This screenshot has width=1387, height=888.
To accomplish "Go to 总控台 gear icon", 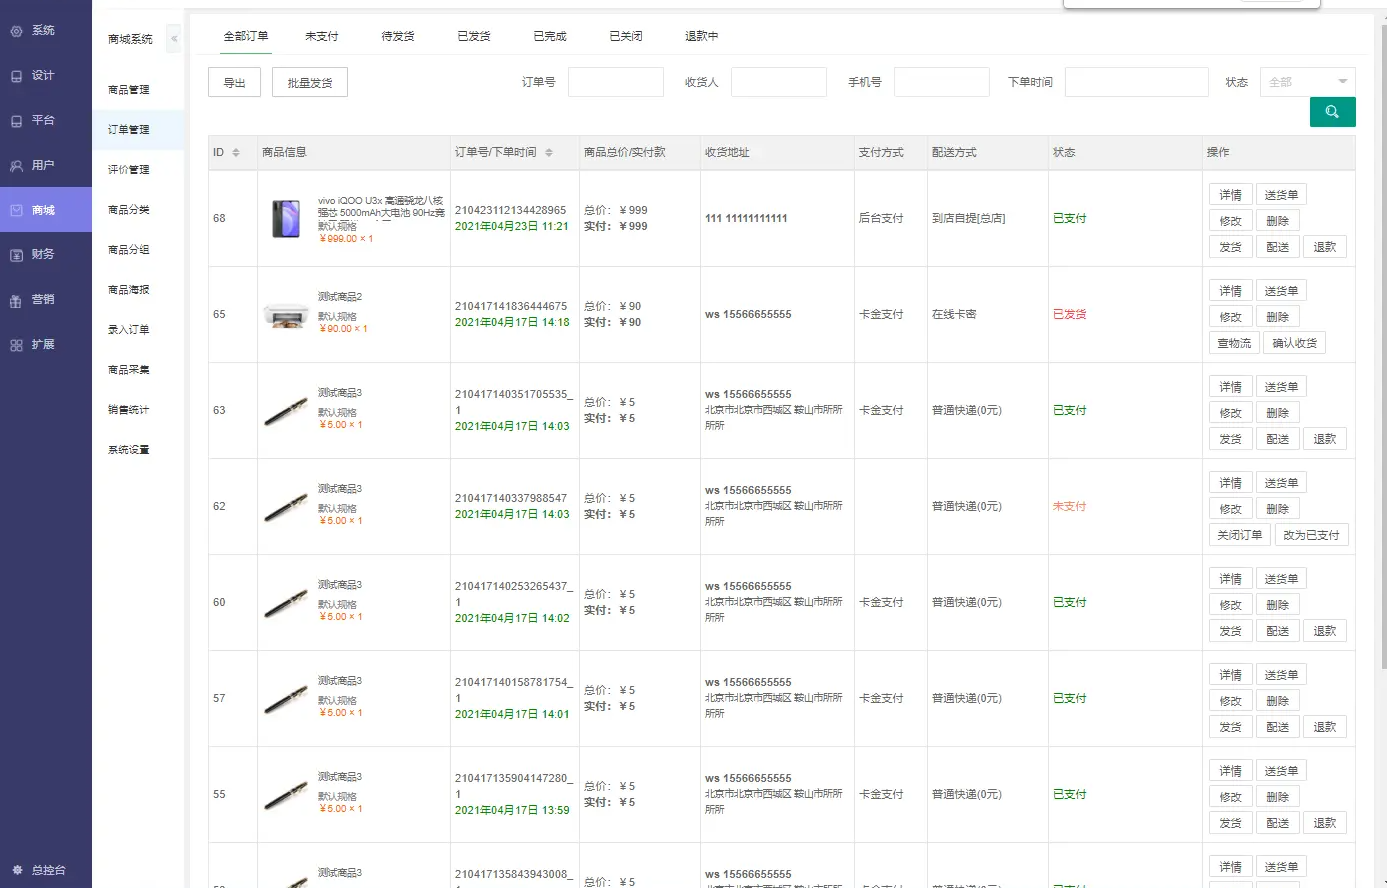I will pos(17,870).
